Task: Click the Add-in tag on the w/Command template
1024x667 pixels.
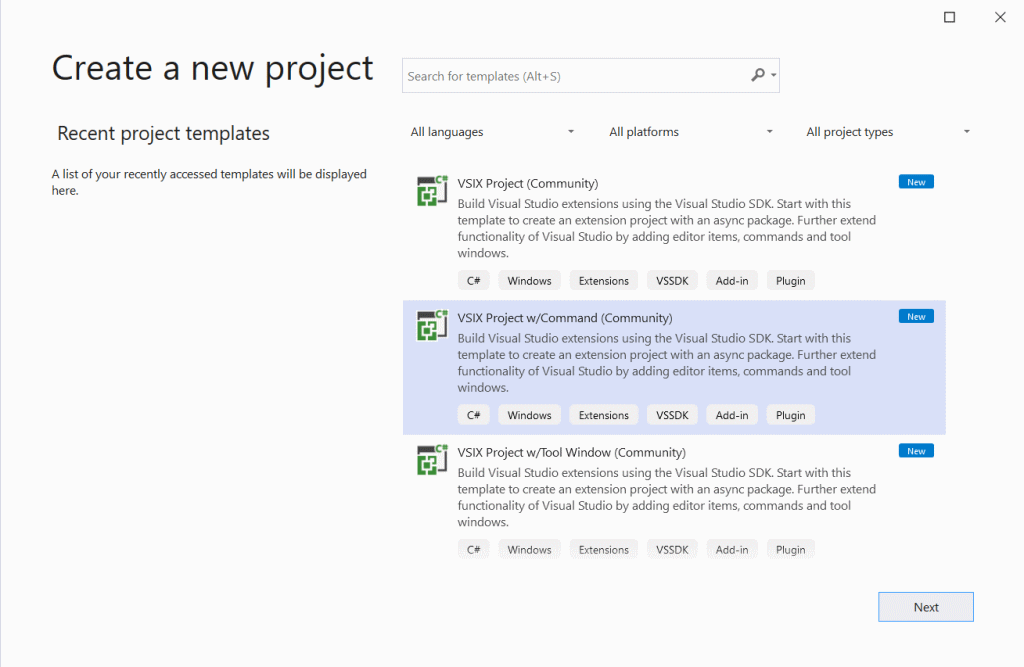Action: point(732,414)
